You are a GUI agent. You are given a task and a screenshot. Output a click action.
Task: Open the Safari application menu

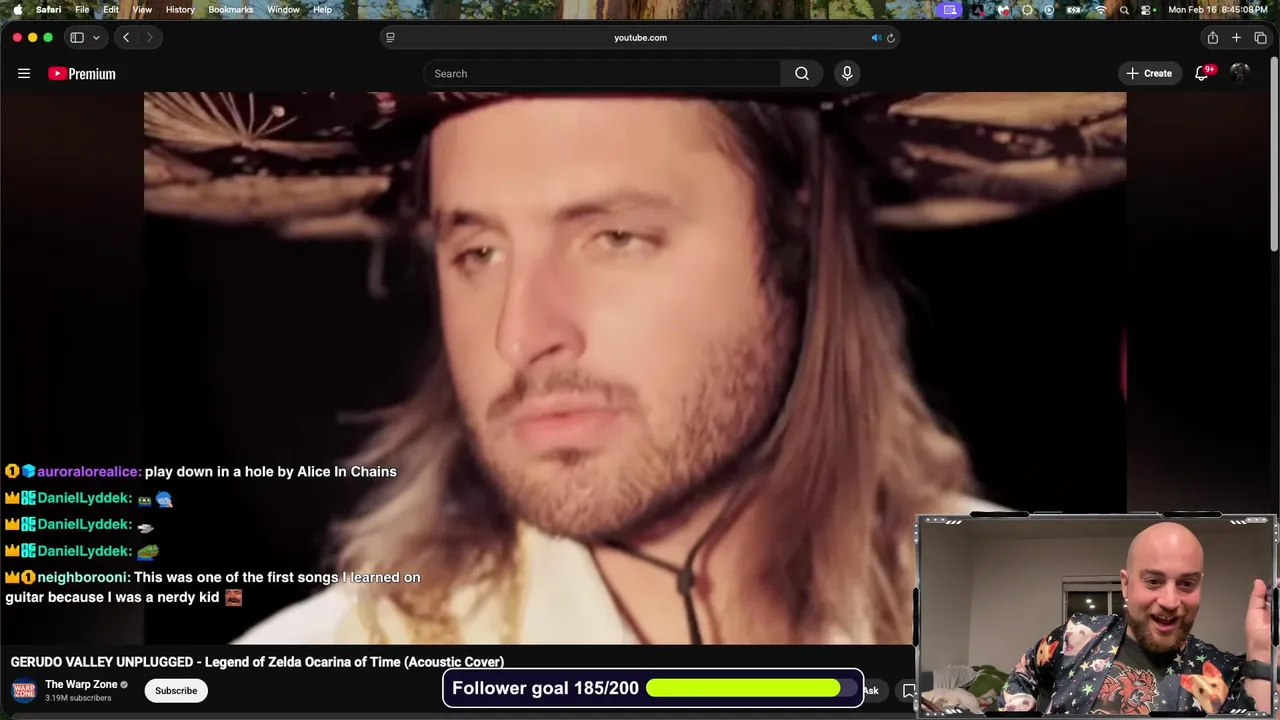48,9
